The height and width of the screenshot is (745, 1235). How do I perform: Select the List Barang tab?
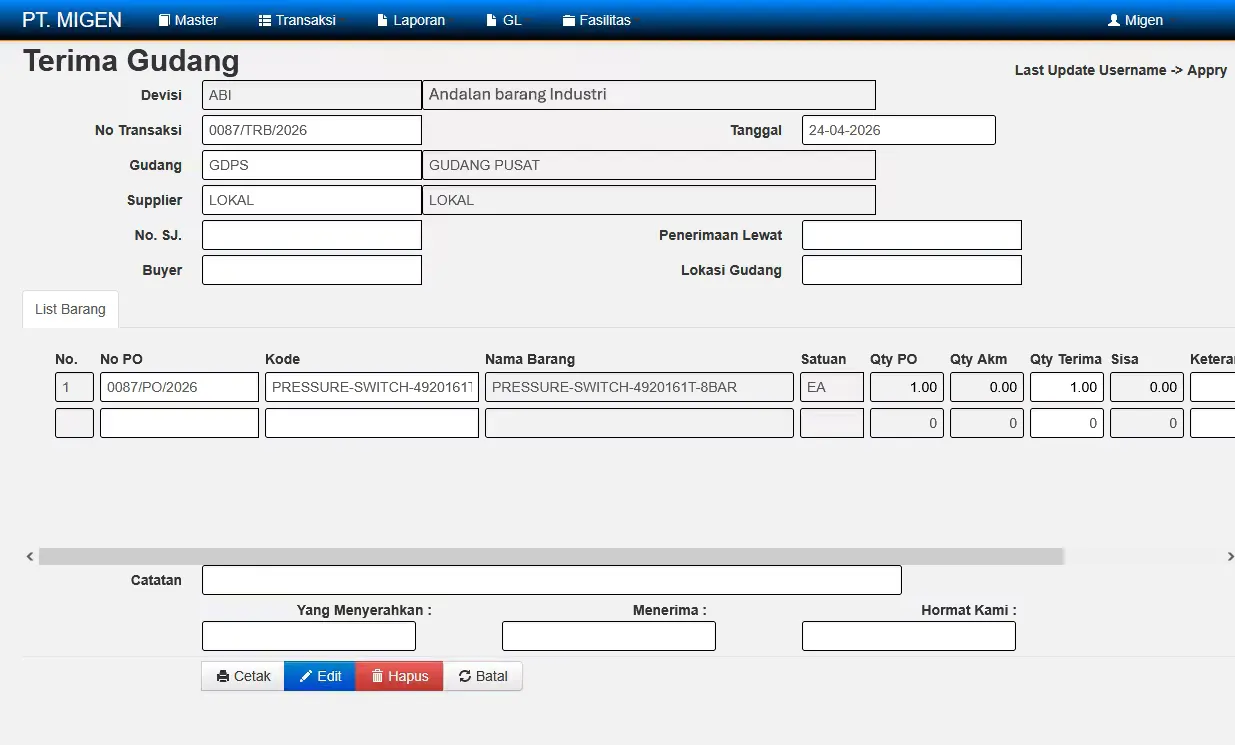point(70,309)
